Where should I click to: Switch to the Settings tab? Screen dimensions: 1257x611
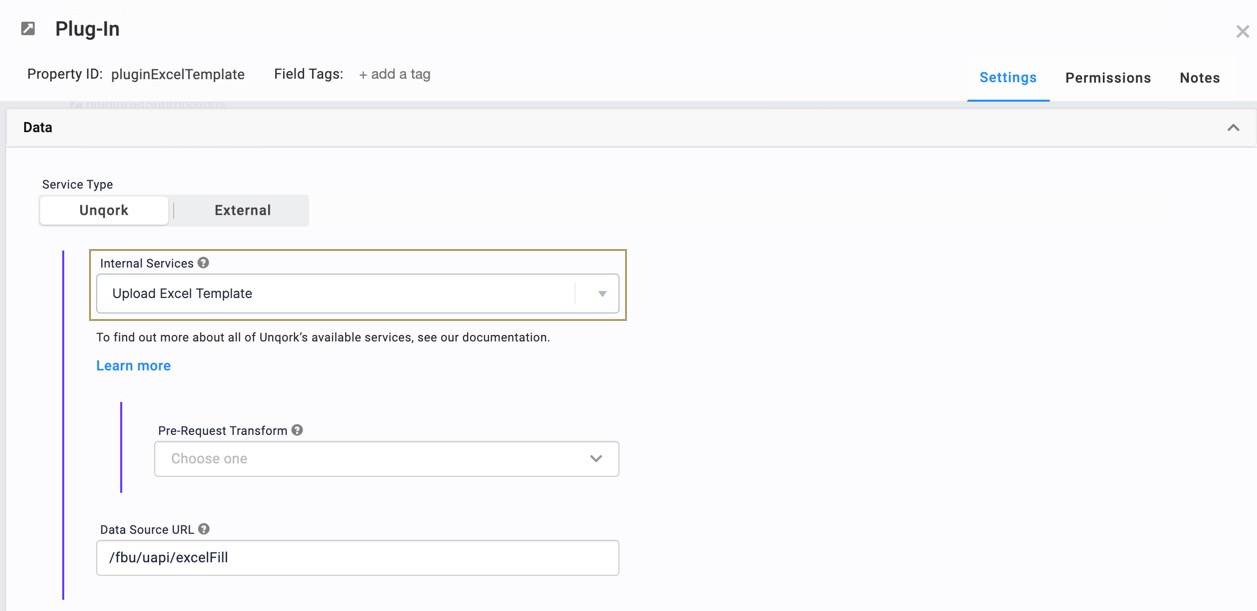coord(1008,78)
